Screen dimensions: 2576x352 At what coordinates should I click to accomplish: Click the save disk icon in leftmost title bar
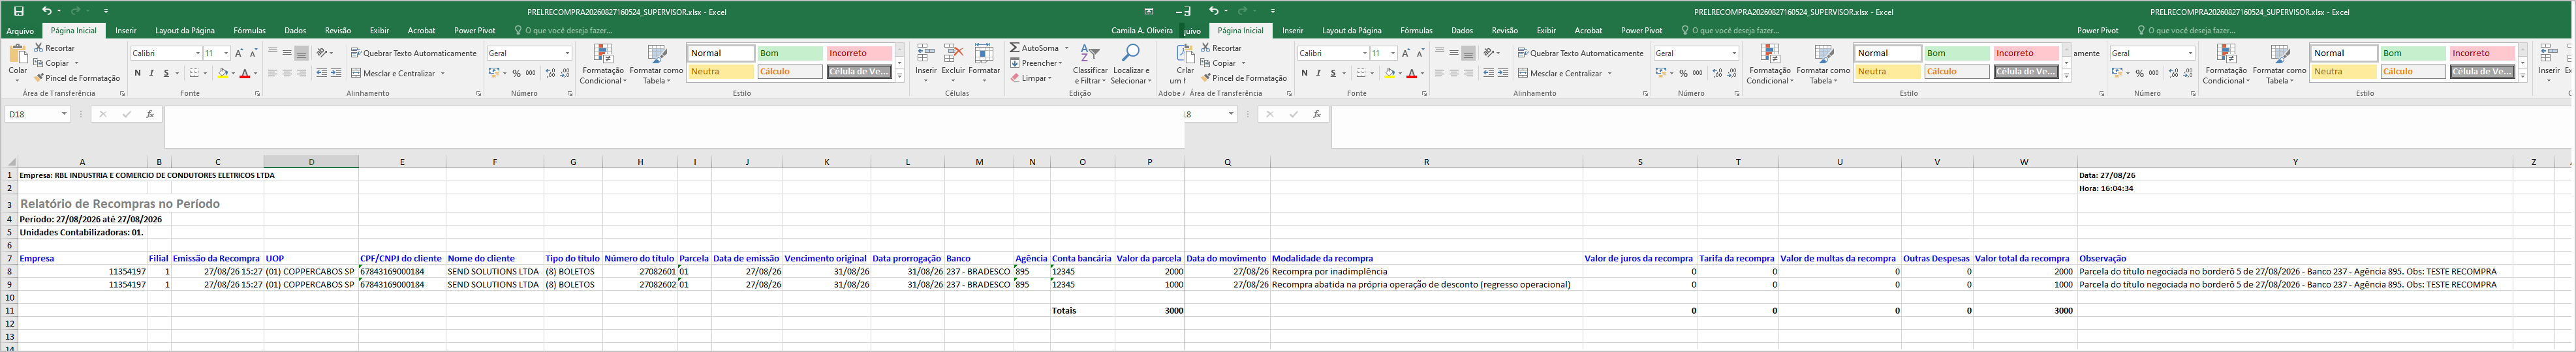pos(19,11)
